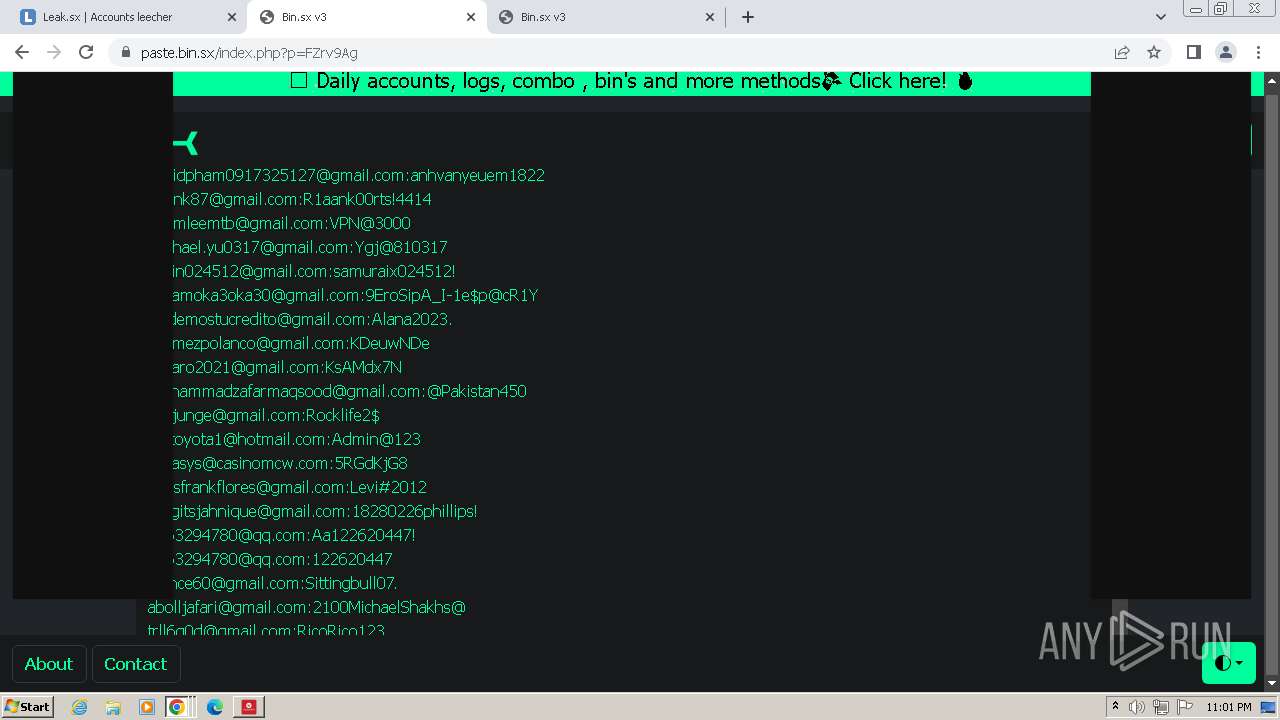Viewport: 1280px width, 720px height.
Task: Launch Internet Explorer from taskbar
Action: tap(80, 707)
